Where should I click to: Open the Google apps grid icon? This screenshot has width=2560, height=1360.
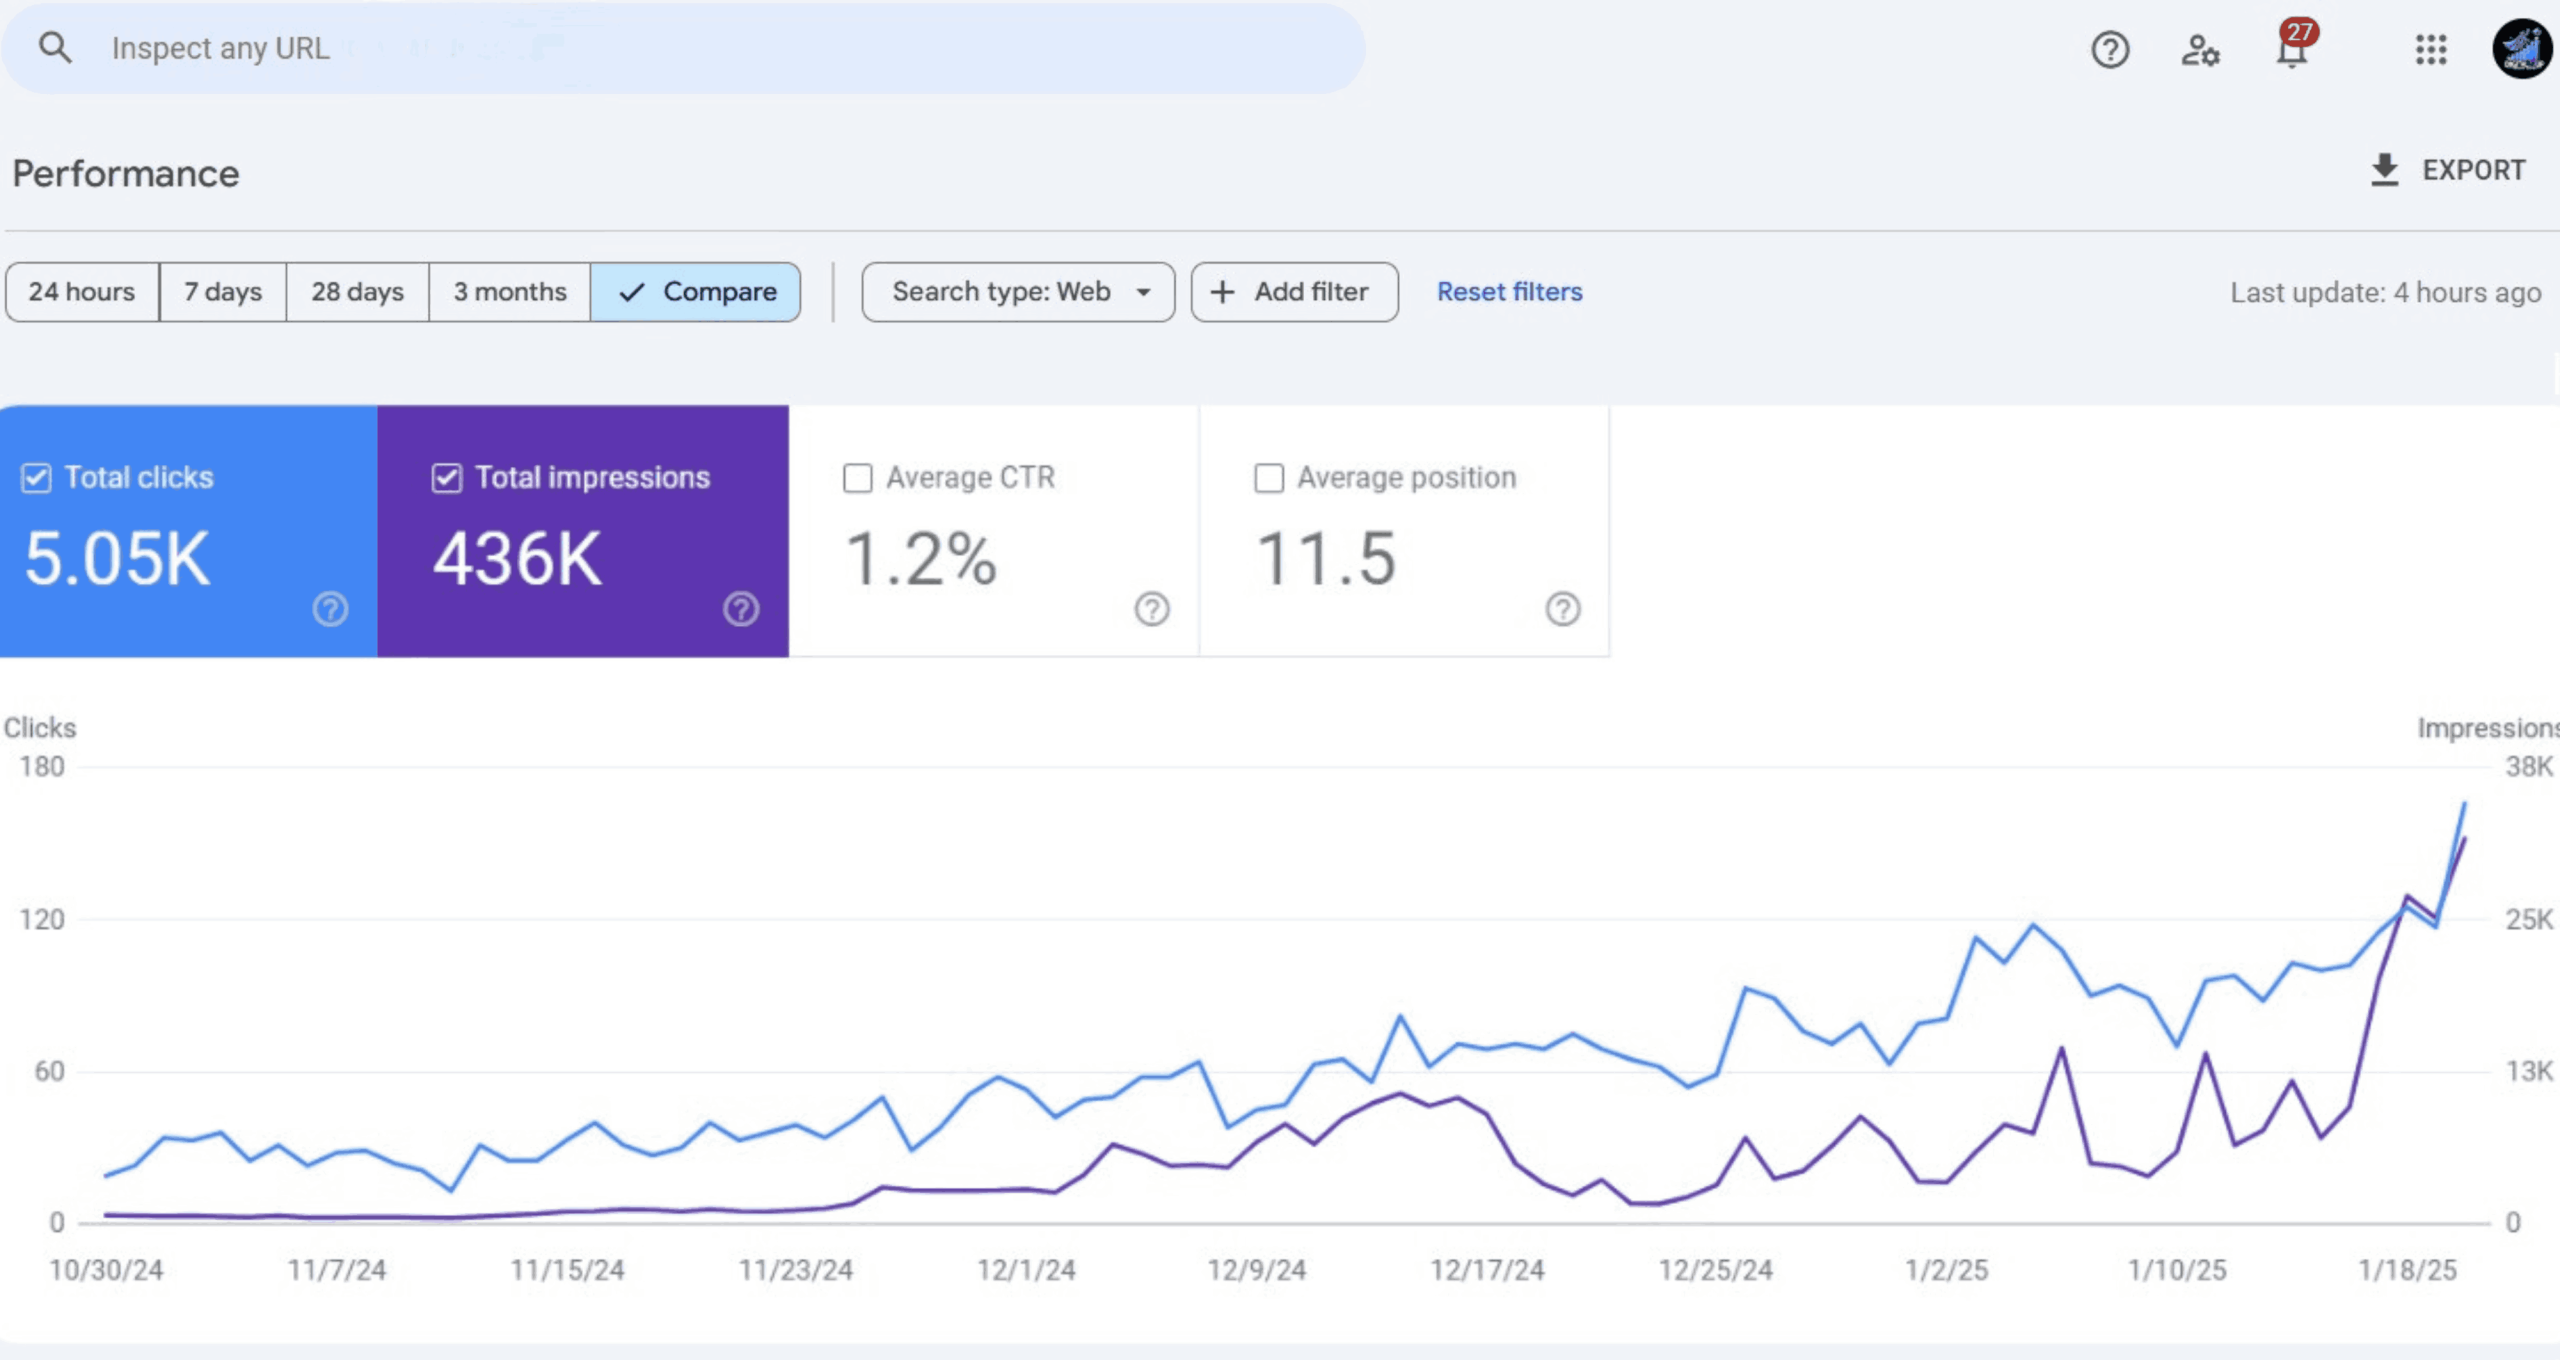[x=2431, y=49]
